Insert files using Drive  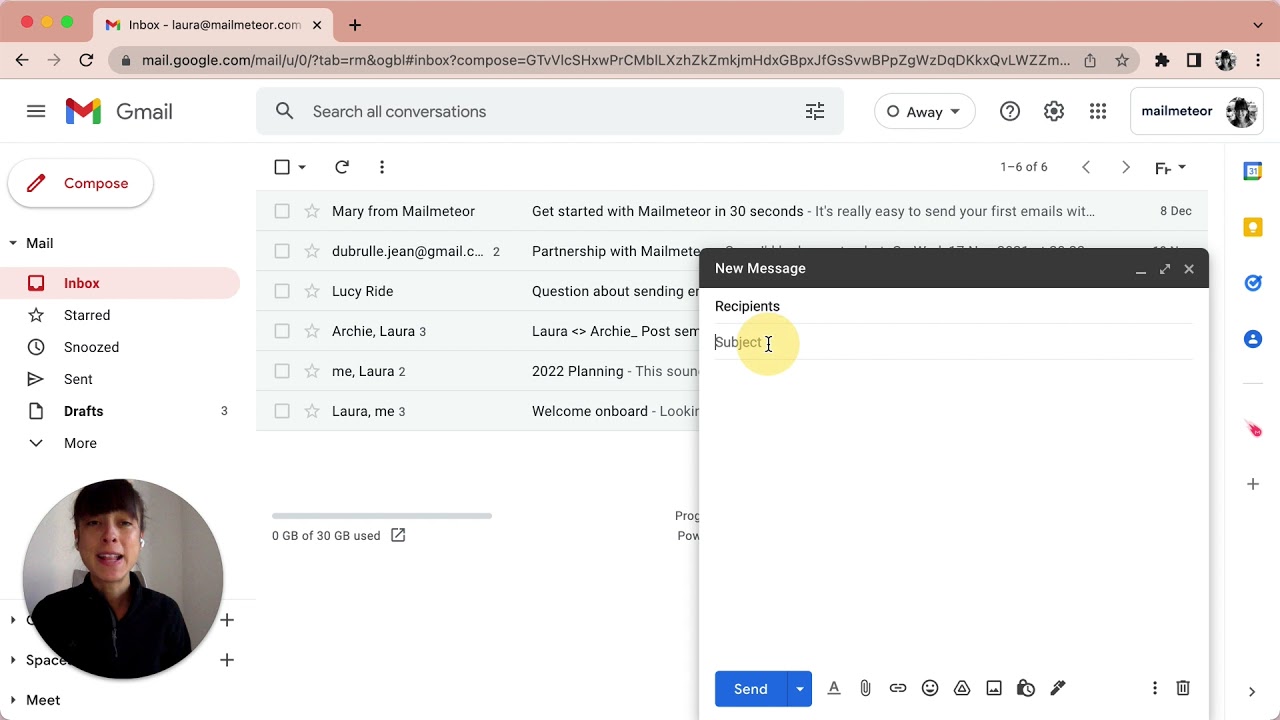(962, 688)
